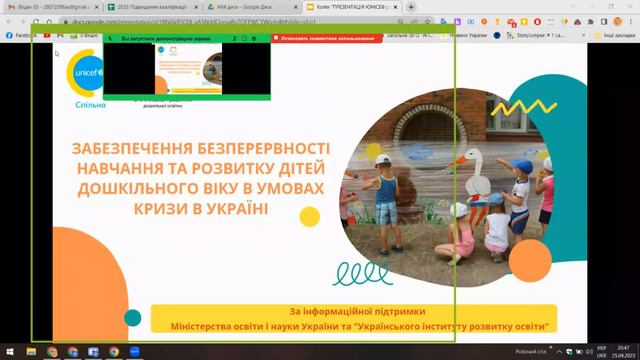This screenshot has height=360, width=640.
Task: Switch to the Google Sheets 2023 tab
Action: pos(152,7)
